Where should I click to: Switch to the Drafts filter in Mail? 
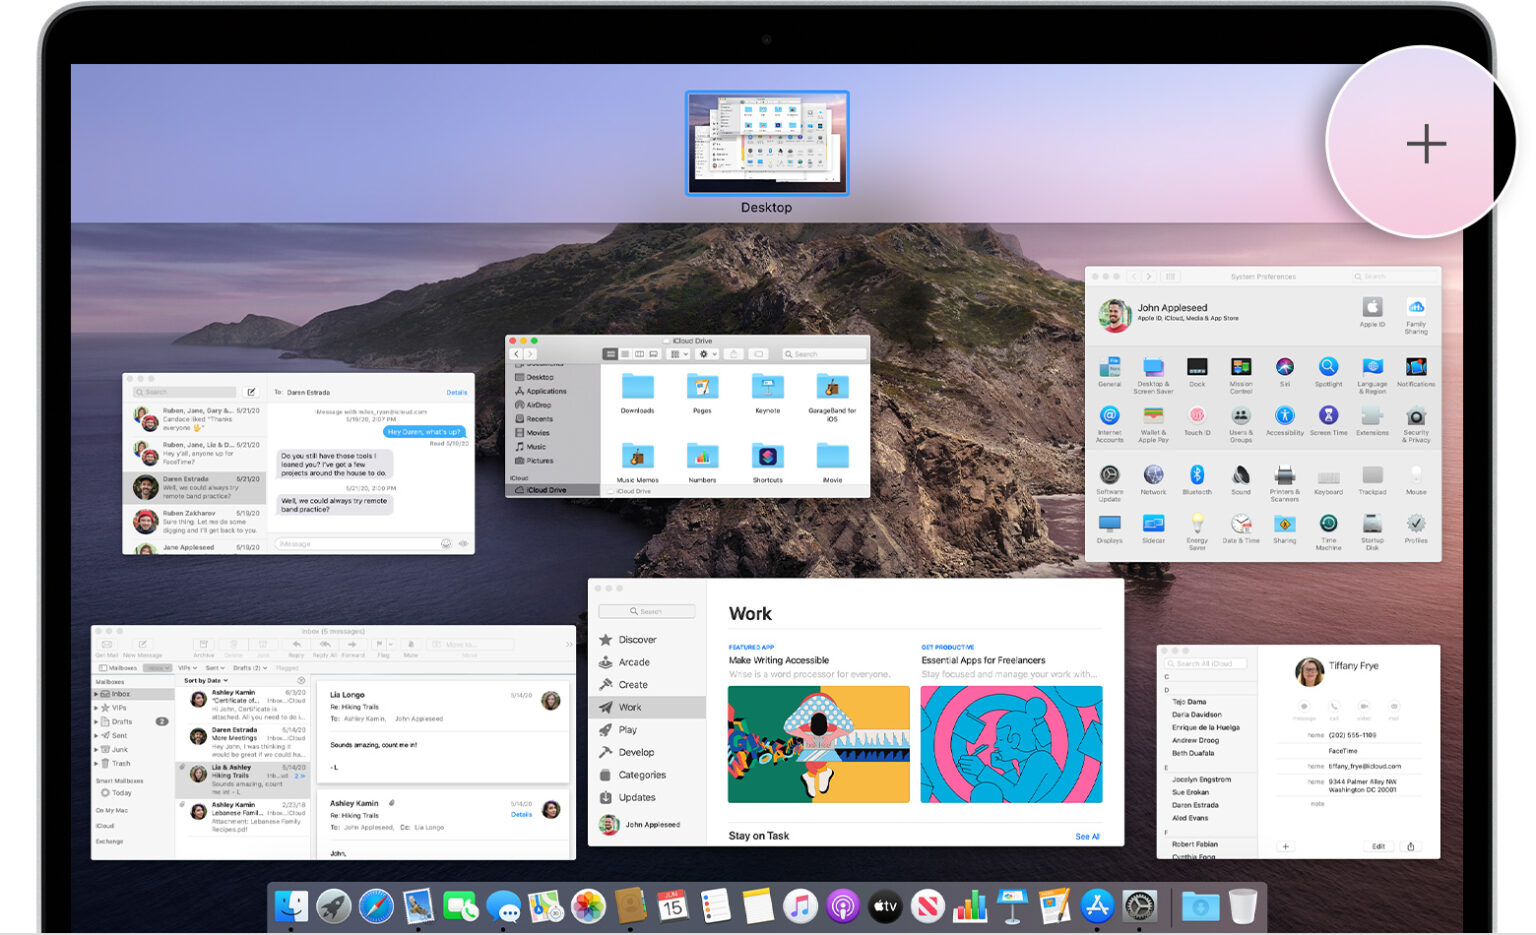pos(247,668)
